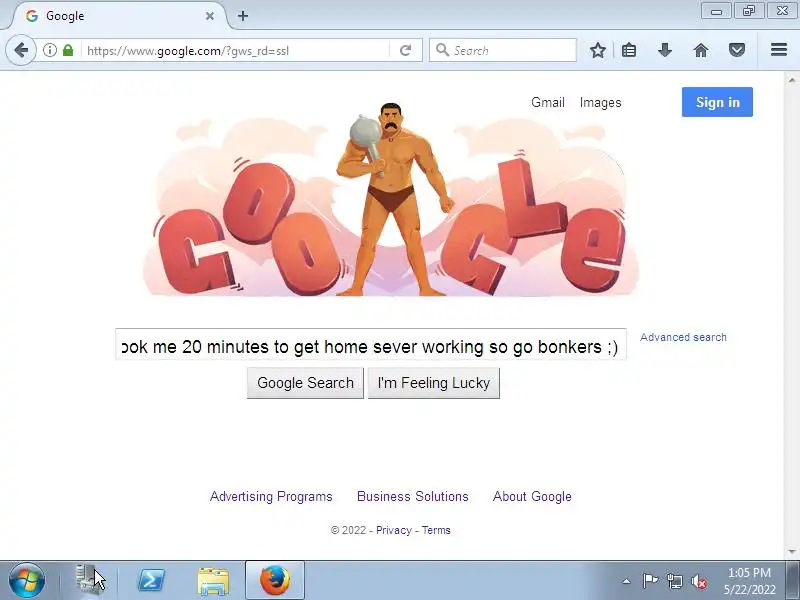Open About Google link
The width and height of the screenshot is (800, 600).
coord(532,496)
